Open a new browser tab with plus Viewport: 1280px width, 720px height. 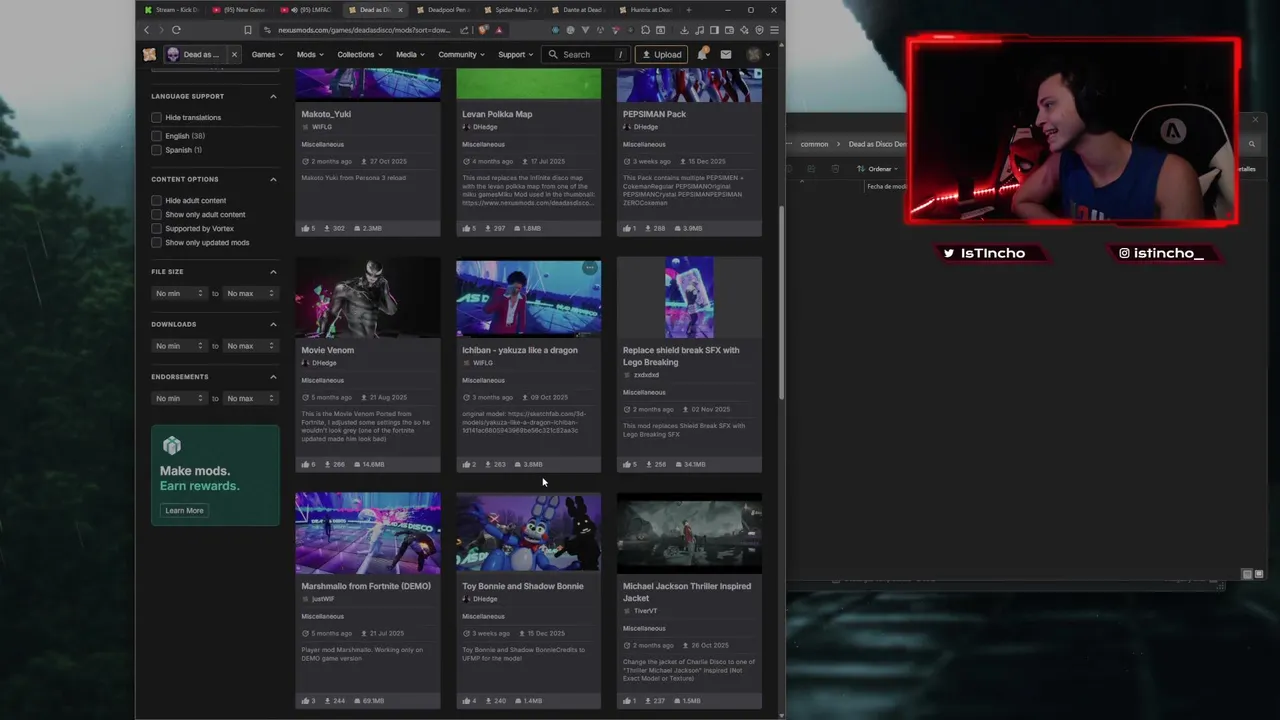click(x=688, y=10)
